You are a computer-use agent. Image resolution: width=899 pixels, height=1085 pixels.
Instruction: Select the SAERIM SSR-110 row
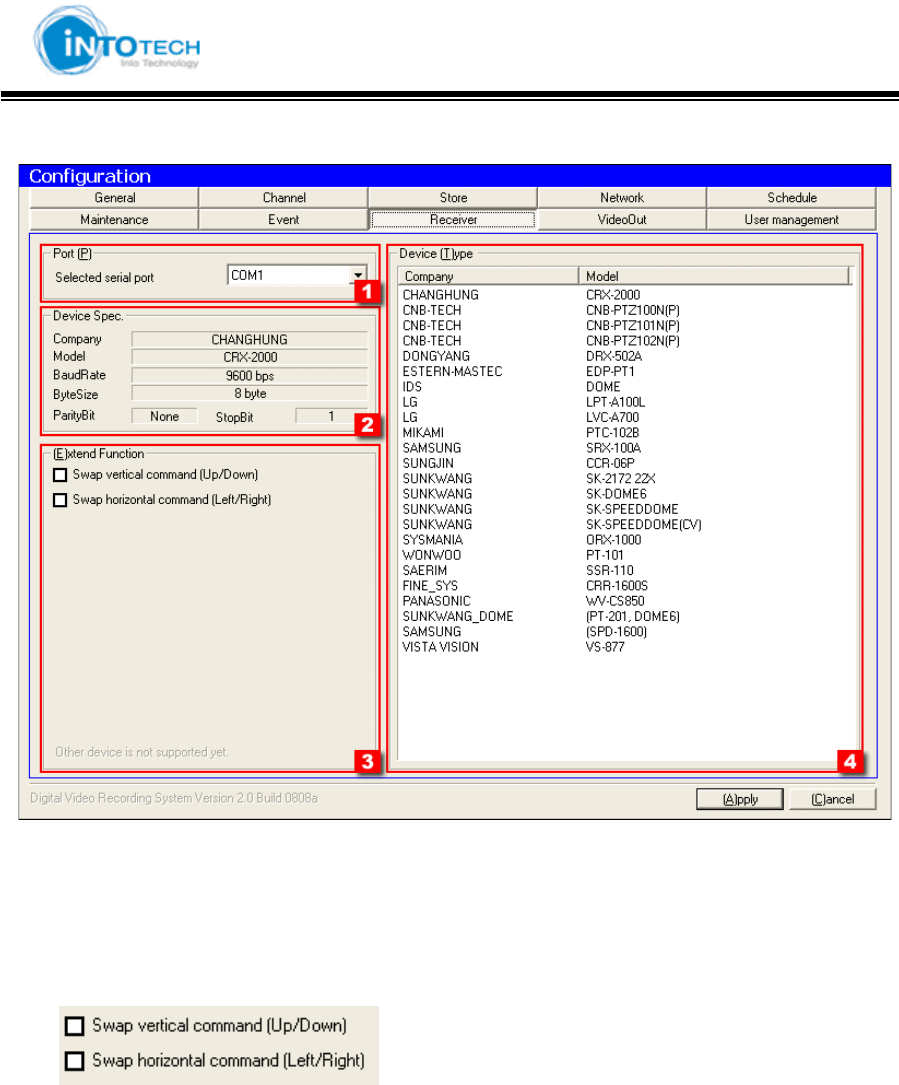click(x=626, y=570)
